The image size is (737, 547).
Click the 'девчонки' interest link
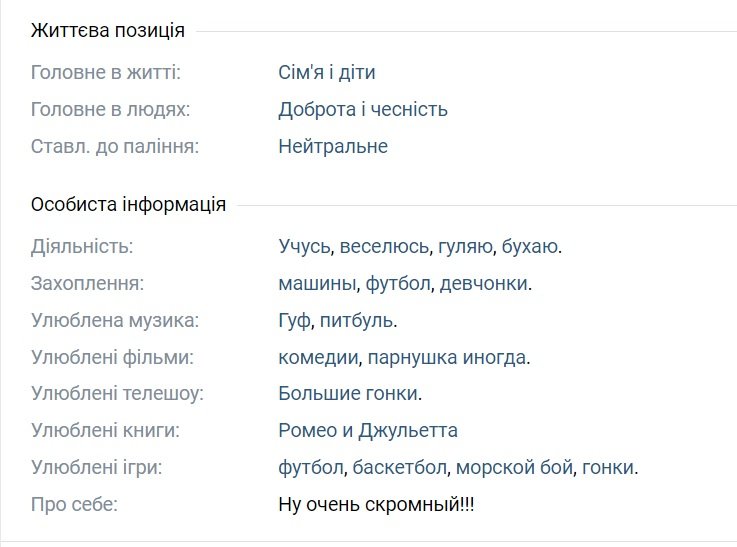click(483, 283)
